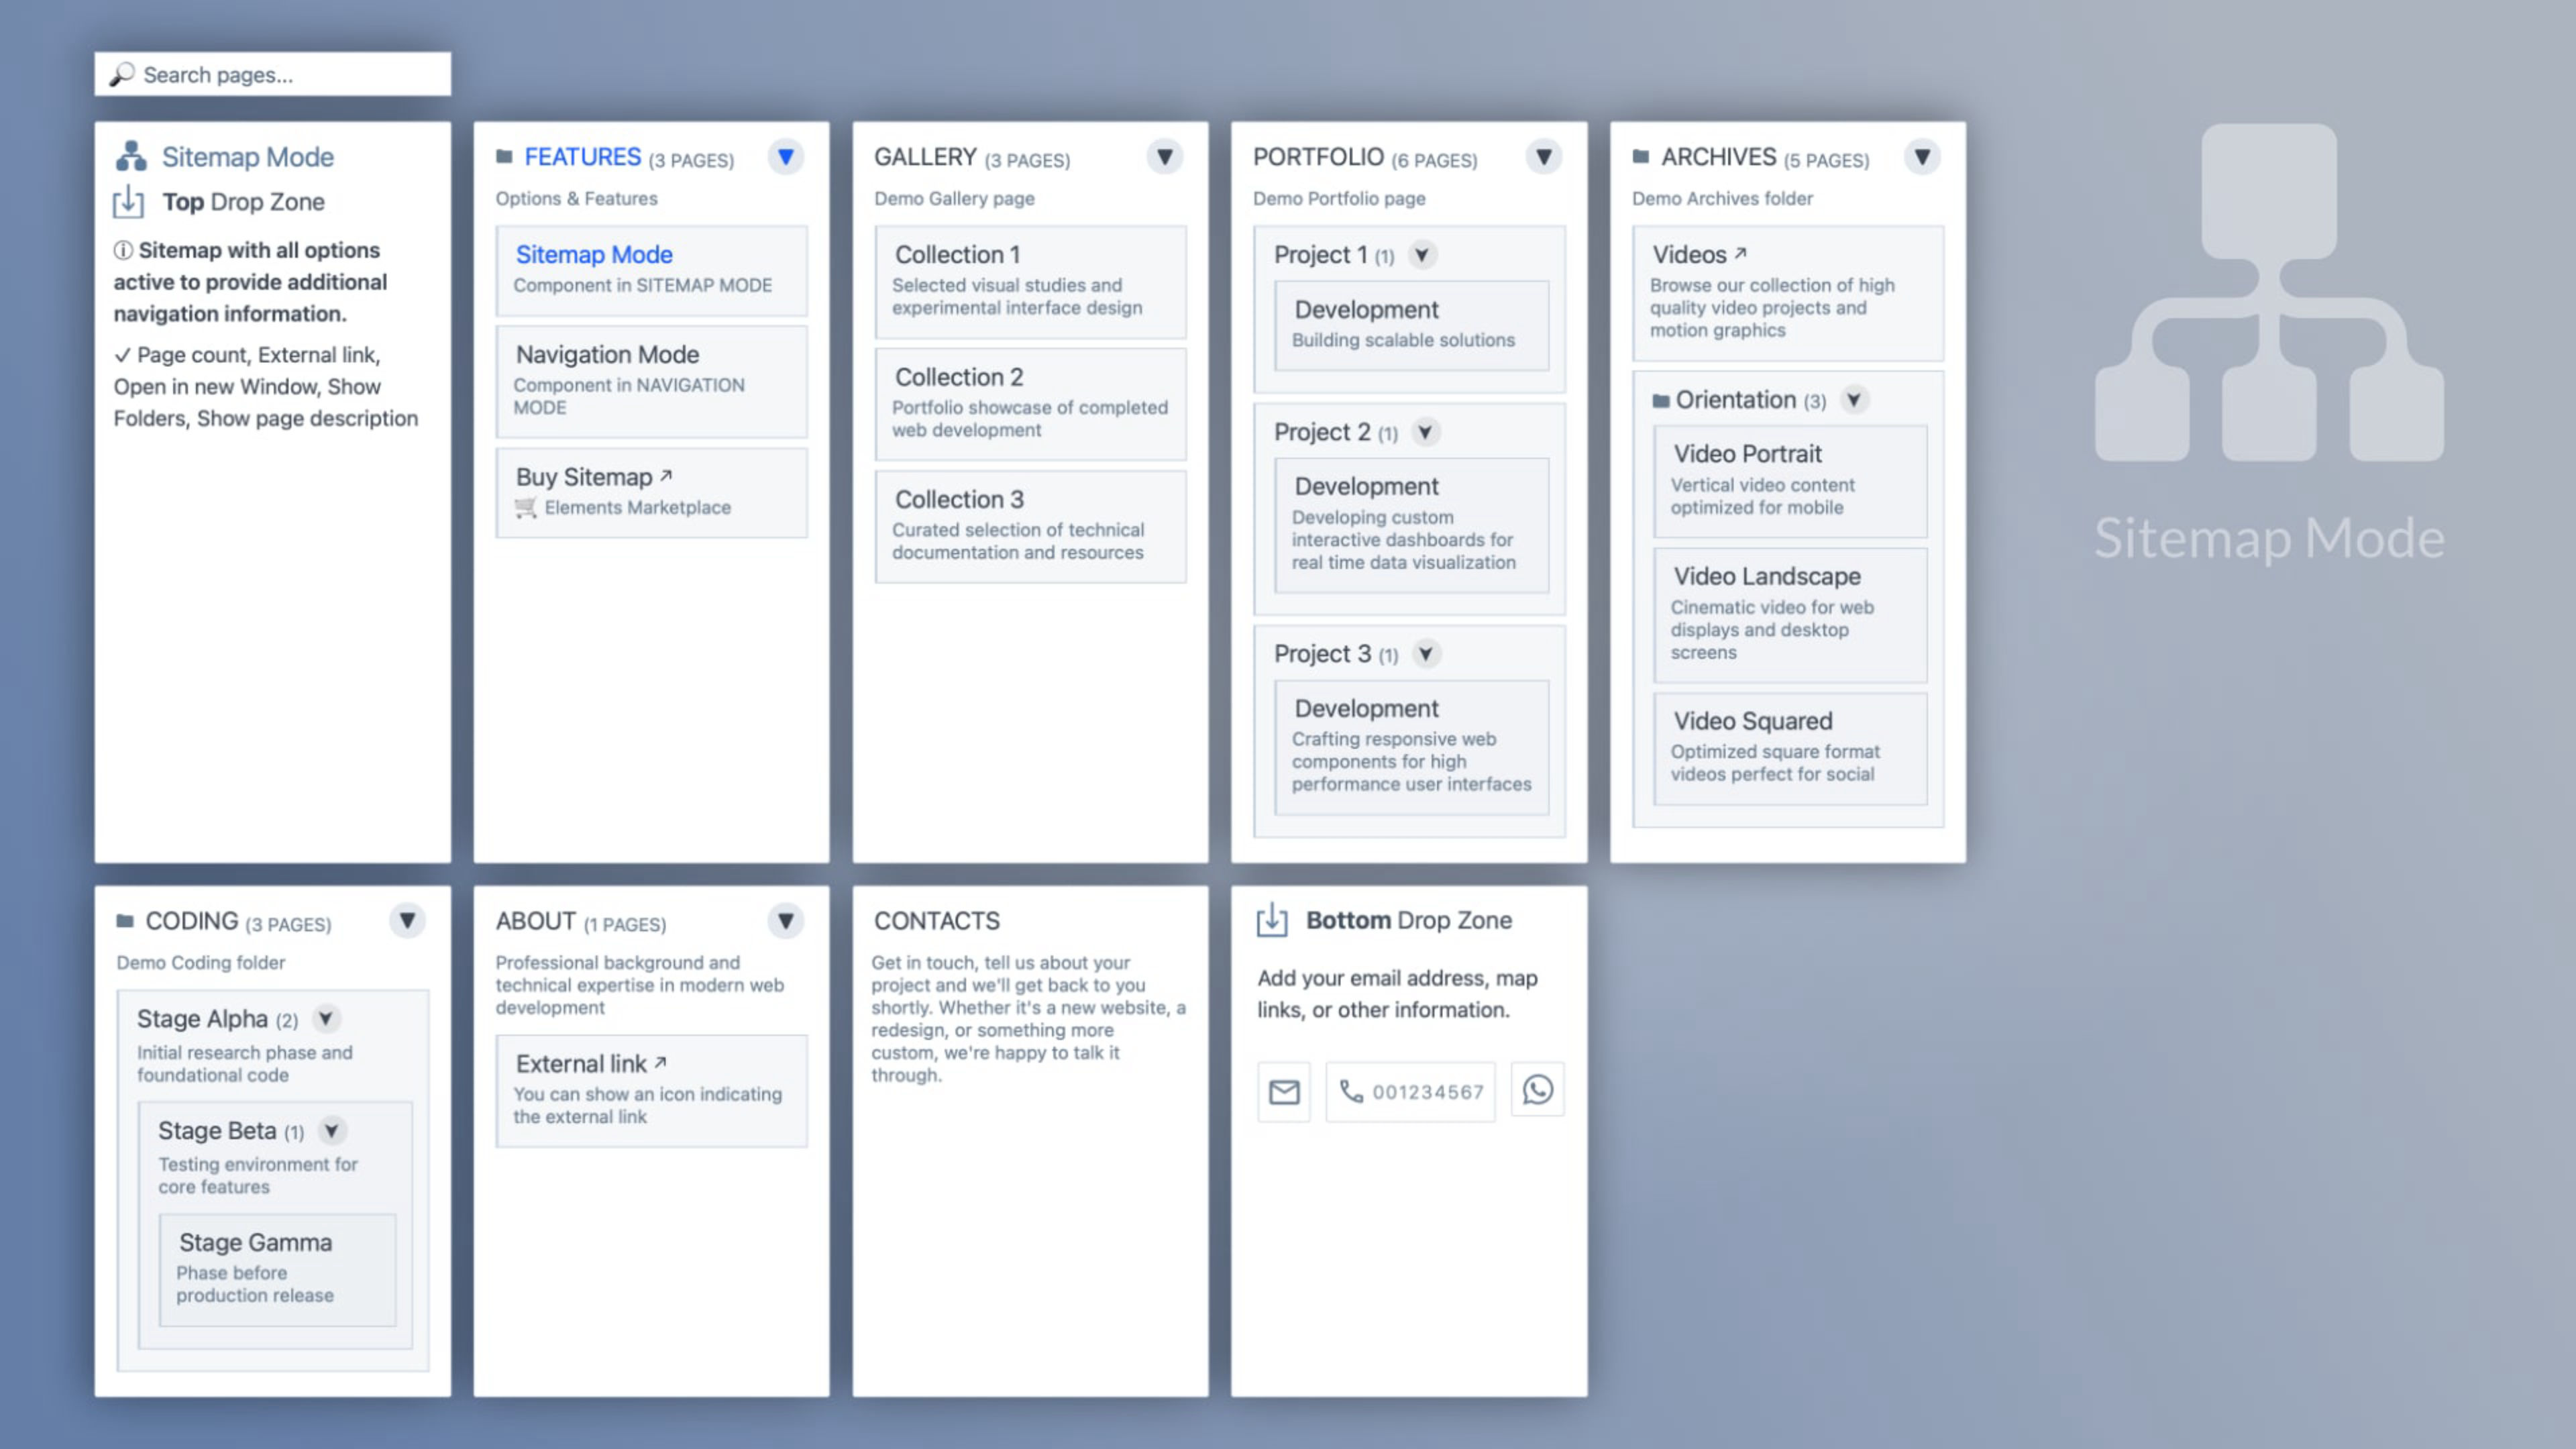
Task: Click the Bottom Drop Zone download icon
Action: pyautogui.click(x=1271, y=919)
